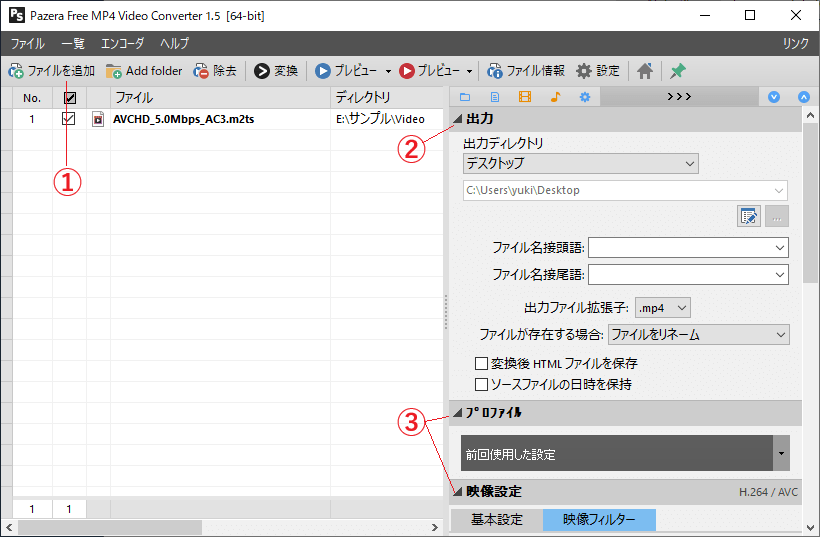The image size is (820, 537).
Task: Uncheck the row 1 file checkbox
Action: (69, 119)
